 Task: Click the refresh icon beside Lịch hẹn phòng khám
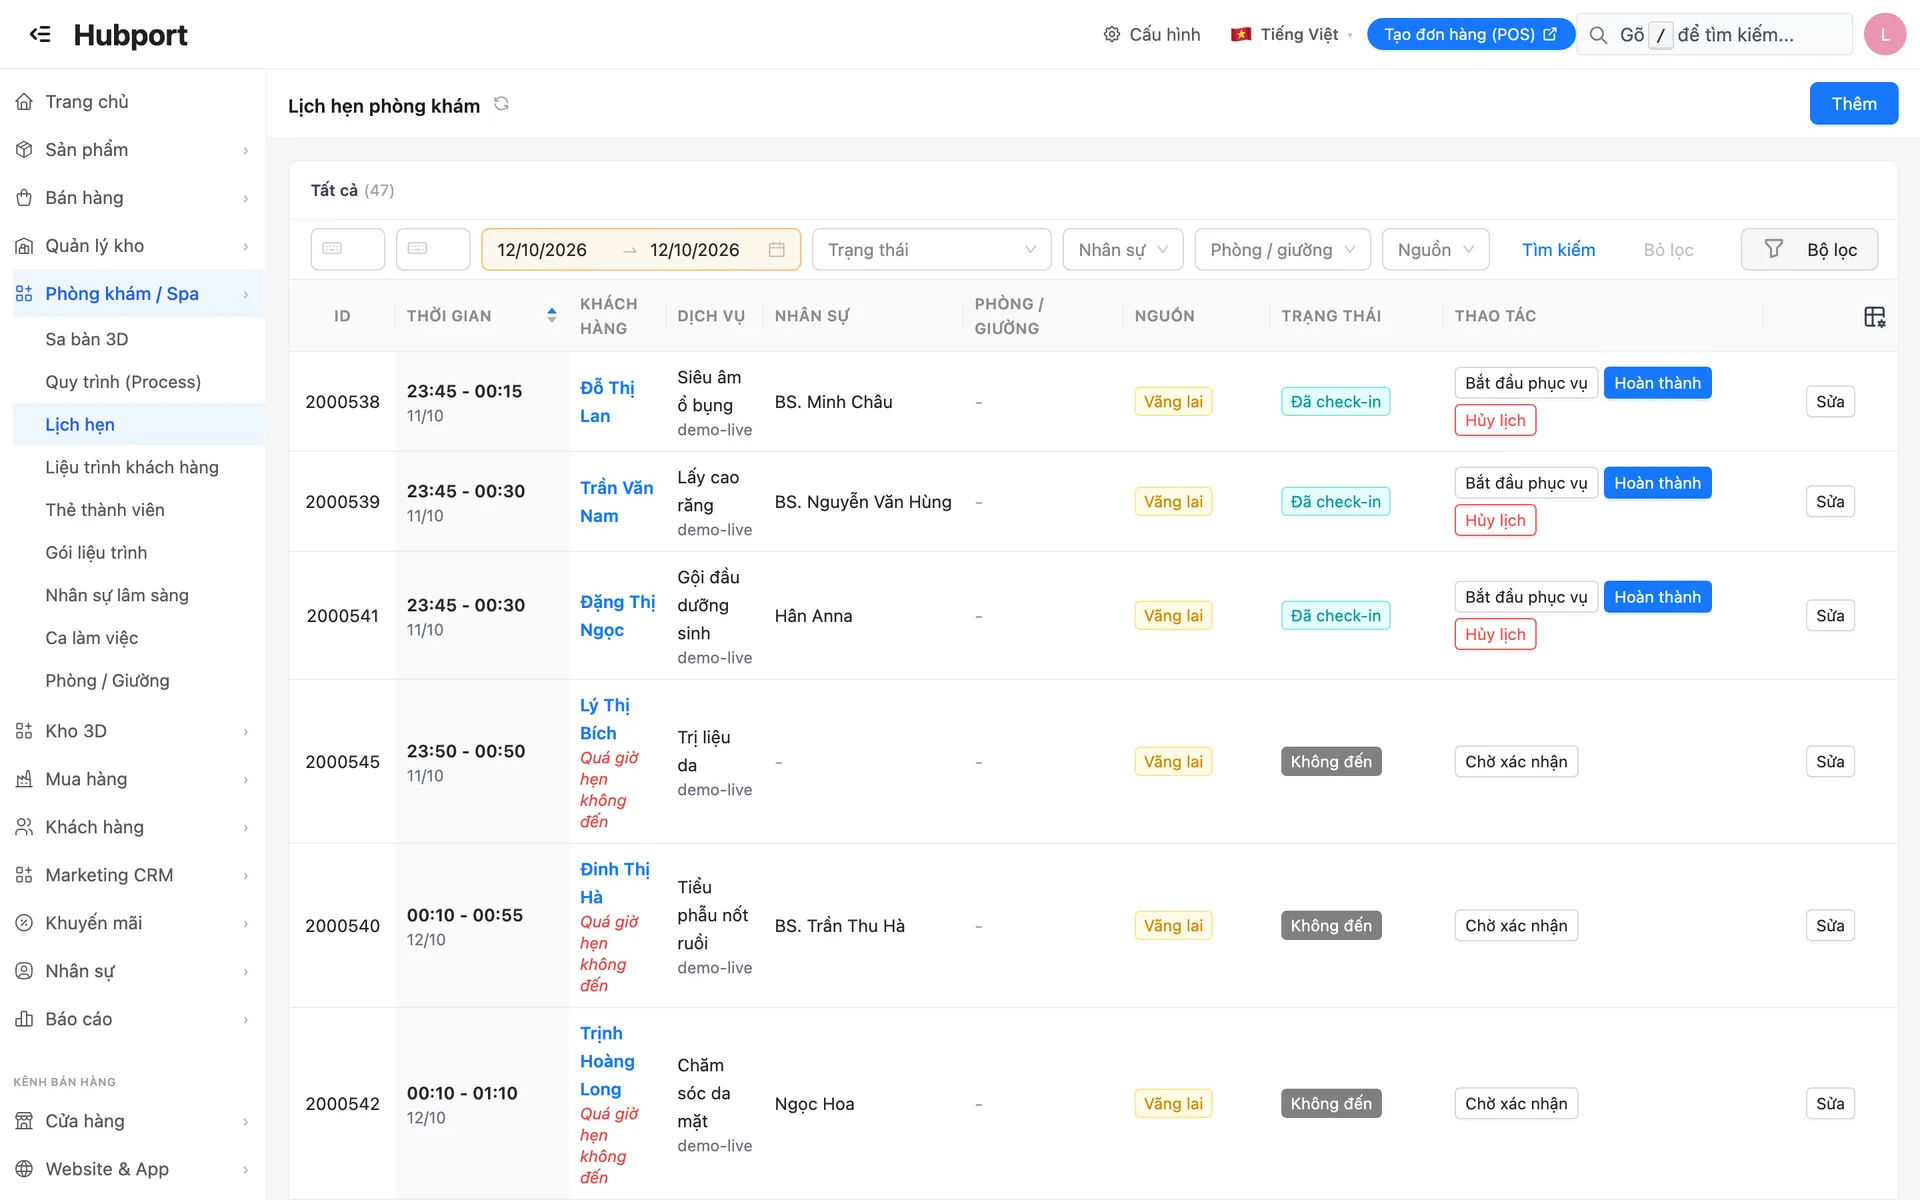click(x=501, y=104)
